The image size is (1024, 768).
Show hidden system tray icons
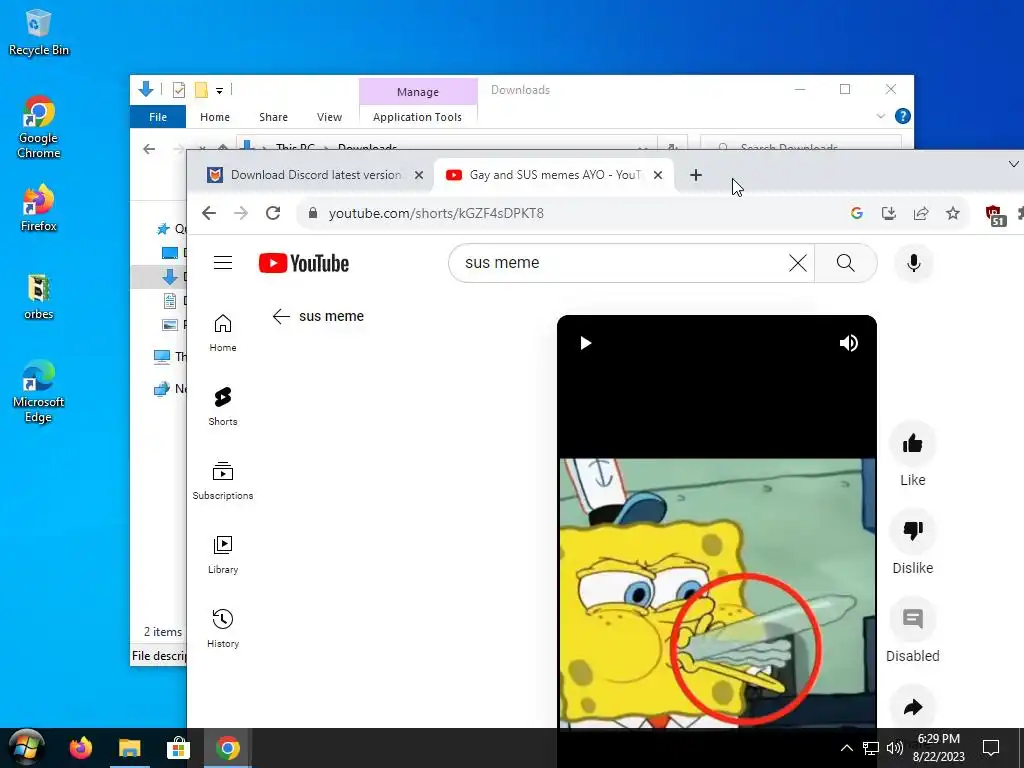point(846,748)
